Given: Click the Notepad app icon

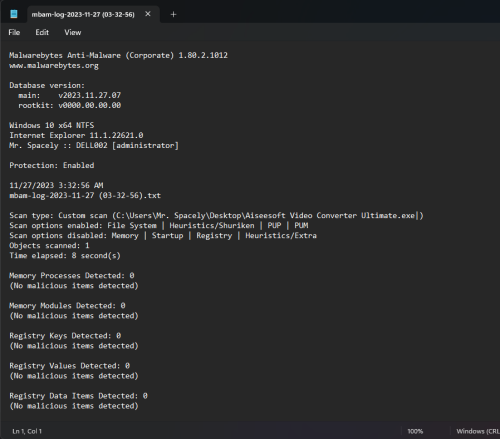Looking at the screenshot, I should (14, 14).
